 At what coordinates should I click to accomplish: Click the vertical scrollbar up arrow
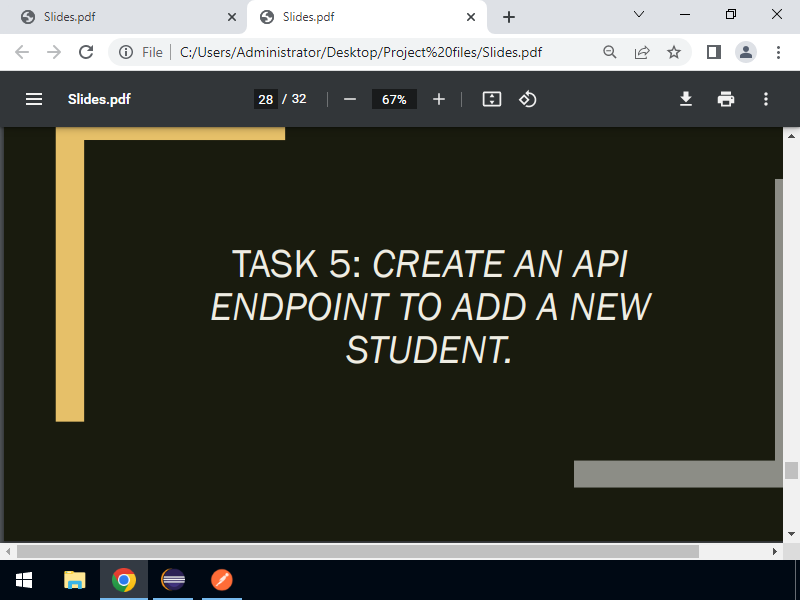791,136
